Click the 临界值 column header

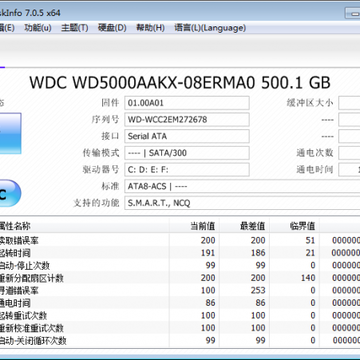point(294,226)
